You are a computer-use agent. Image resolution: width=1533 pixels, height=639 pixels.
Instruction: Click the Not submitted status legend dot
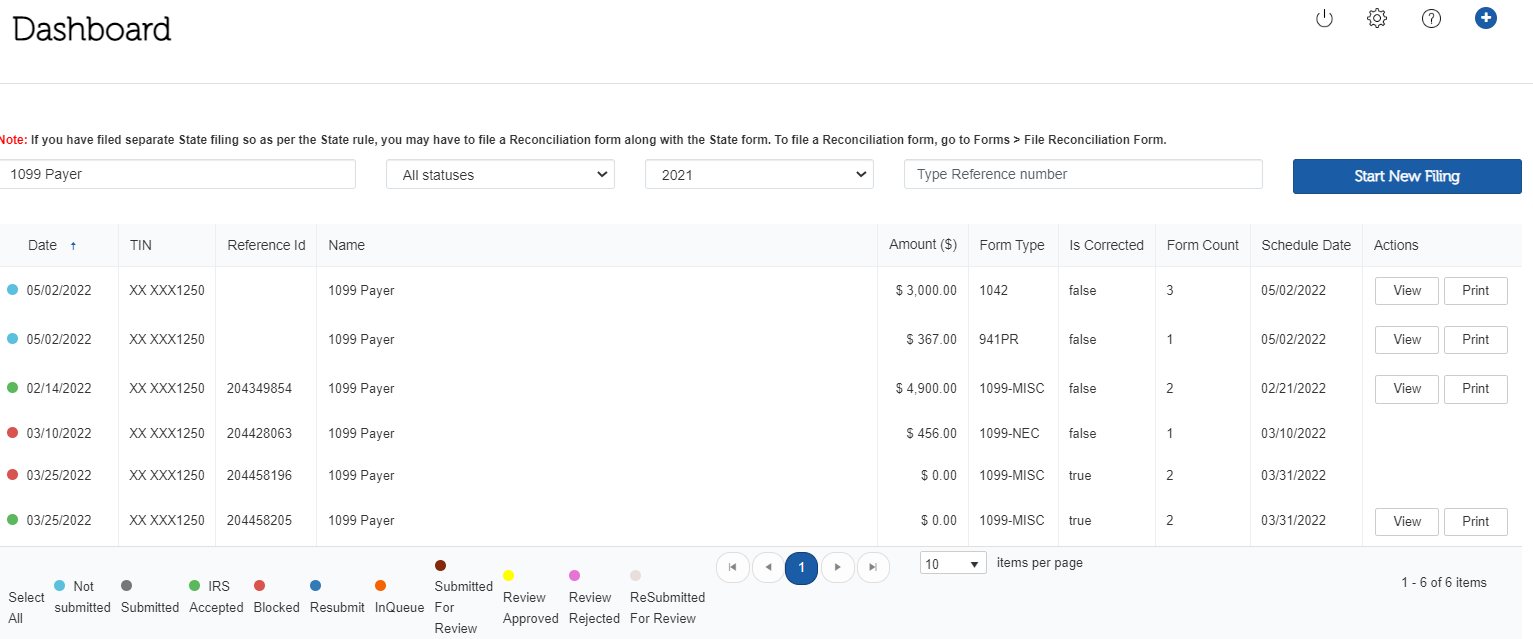click(x=60, y=586)
